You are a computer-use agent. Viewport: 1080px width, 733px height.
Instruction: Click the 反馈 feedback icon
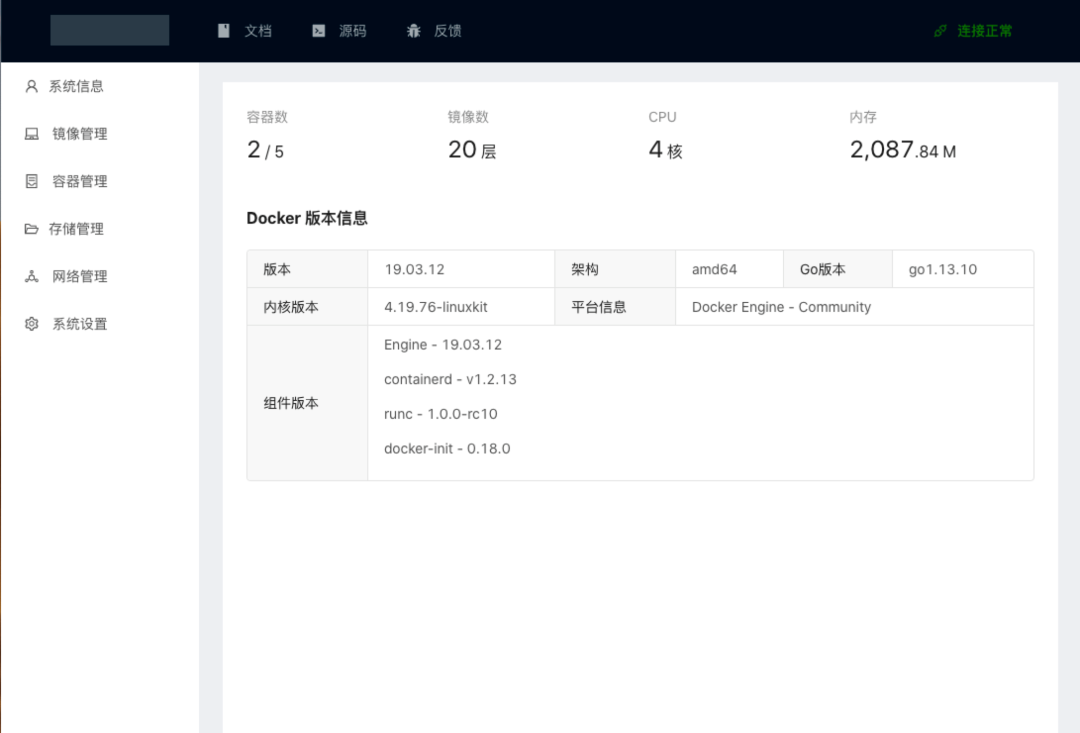point(413,30)
